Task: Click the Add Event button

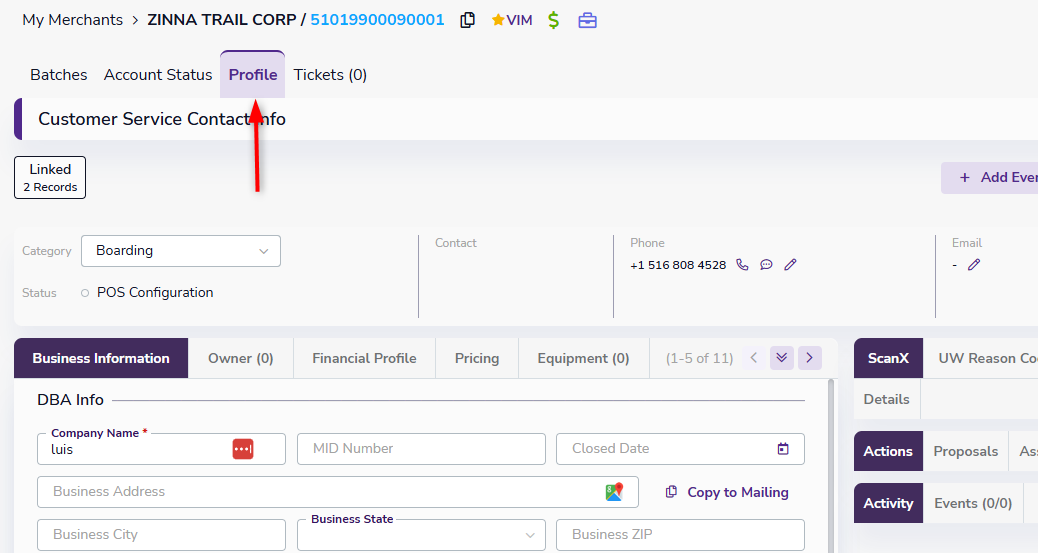Action: tap(990, 177)
